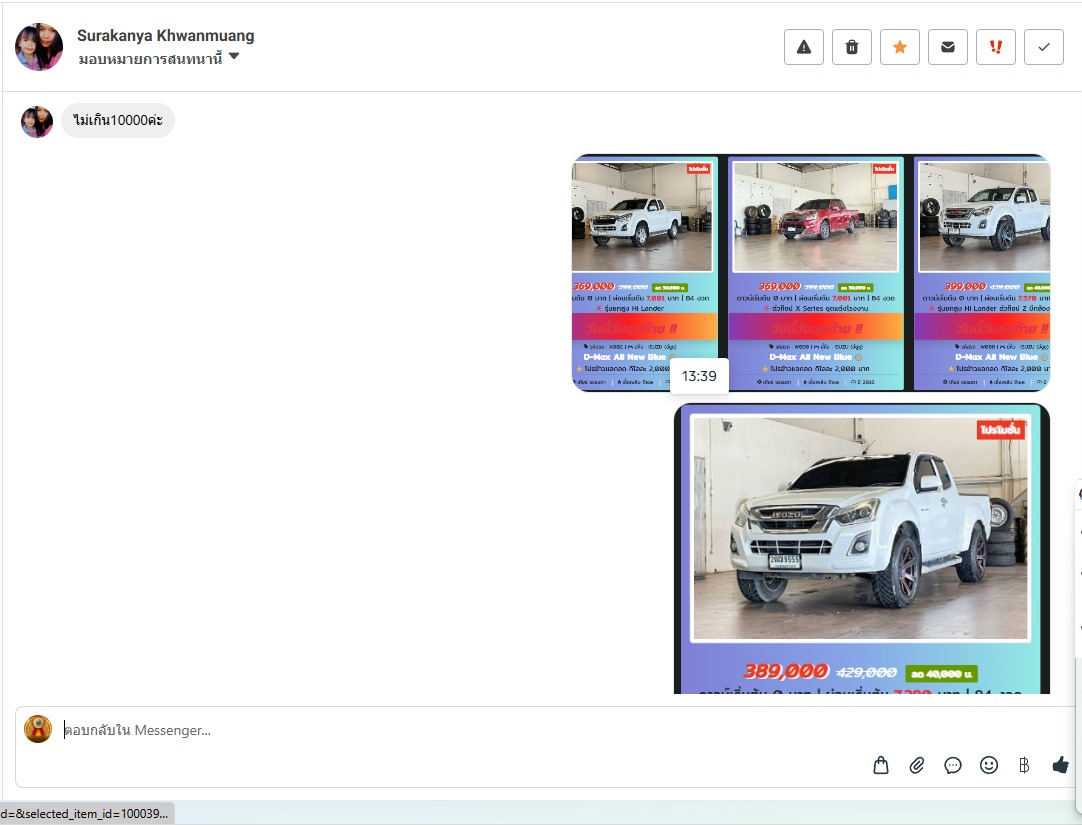This screenshot has width=1082, height=825.
Task: Open the first white pickup 369,000 image
Action: 643,272
